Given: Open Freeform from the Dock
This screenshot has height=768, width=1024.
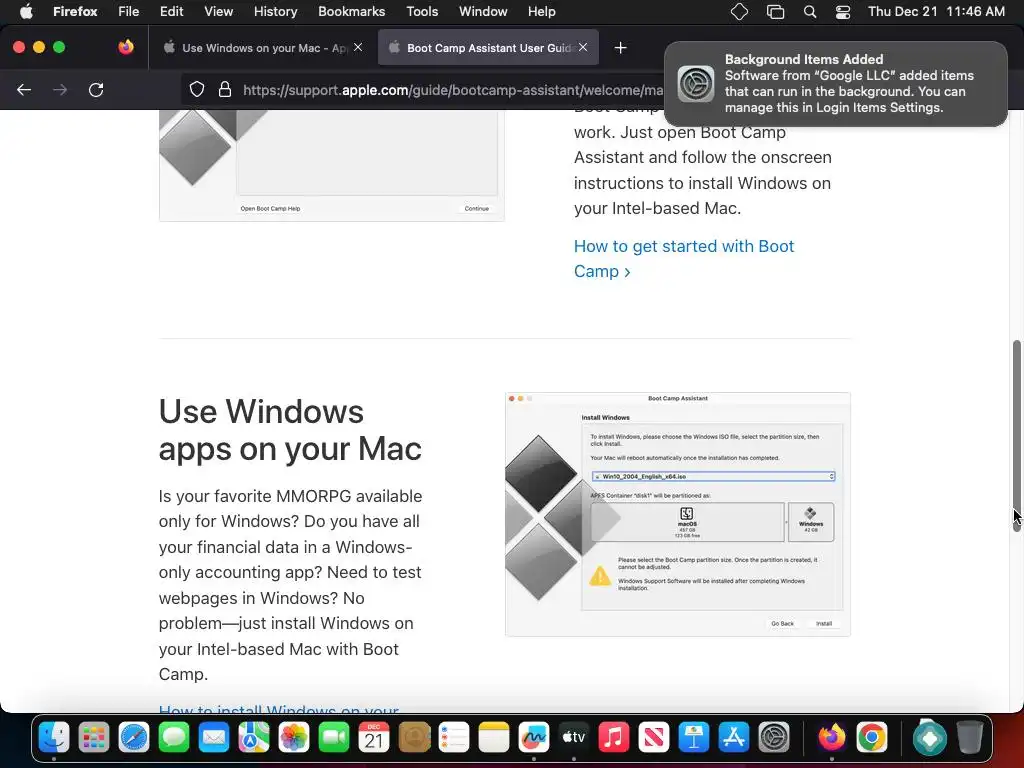Looking at the screenshot, I should (x=534, y=738).
